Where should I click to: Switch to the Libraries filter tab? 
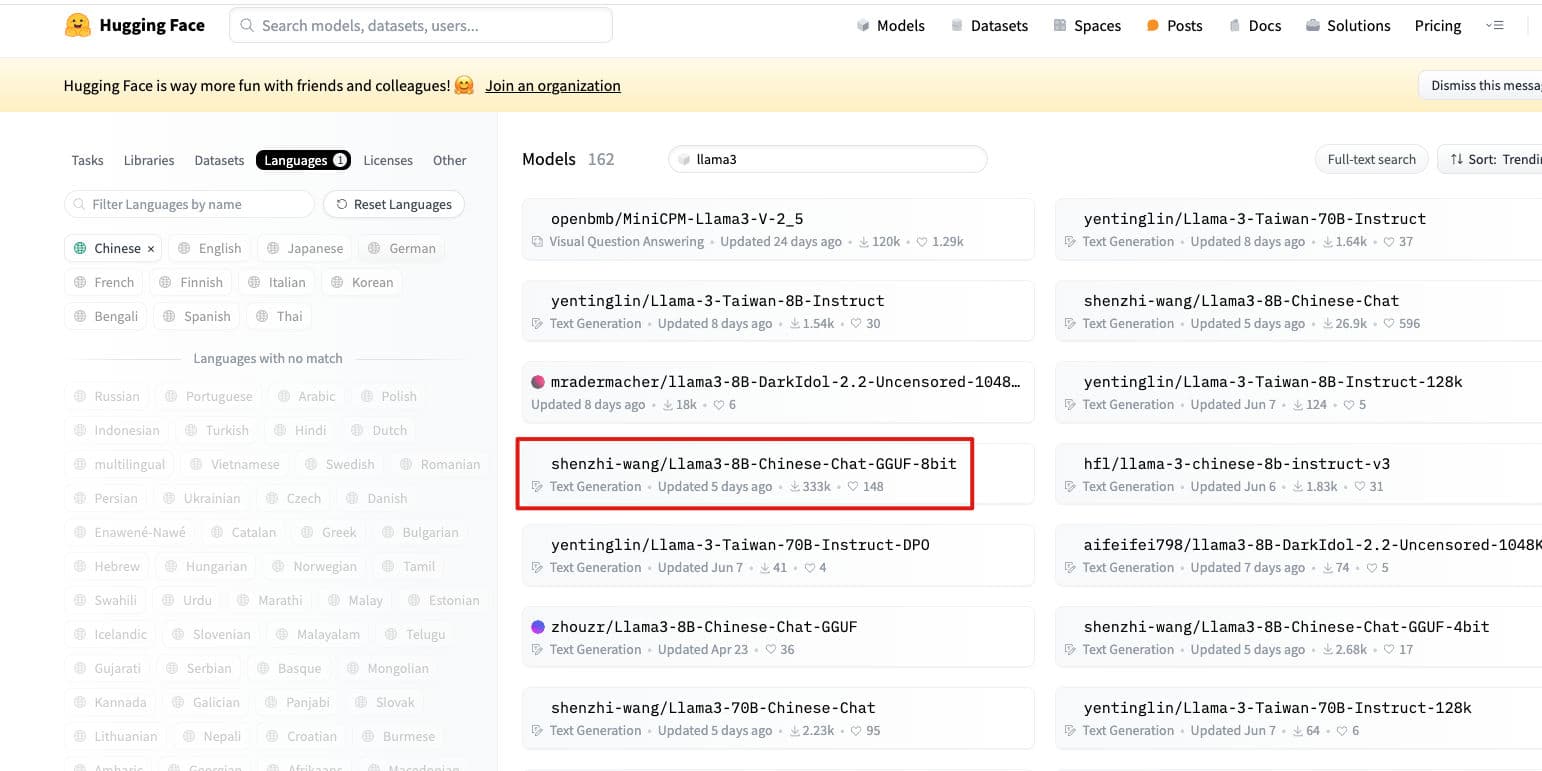pyautogui.click(x=149, y=160)
